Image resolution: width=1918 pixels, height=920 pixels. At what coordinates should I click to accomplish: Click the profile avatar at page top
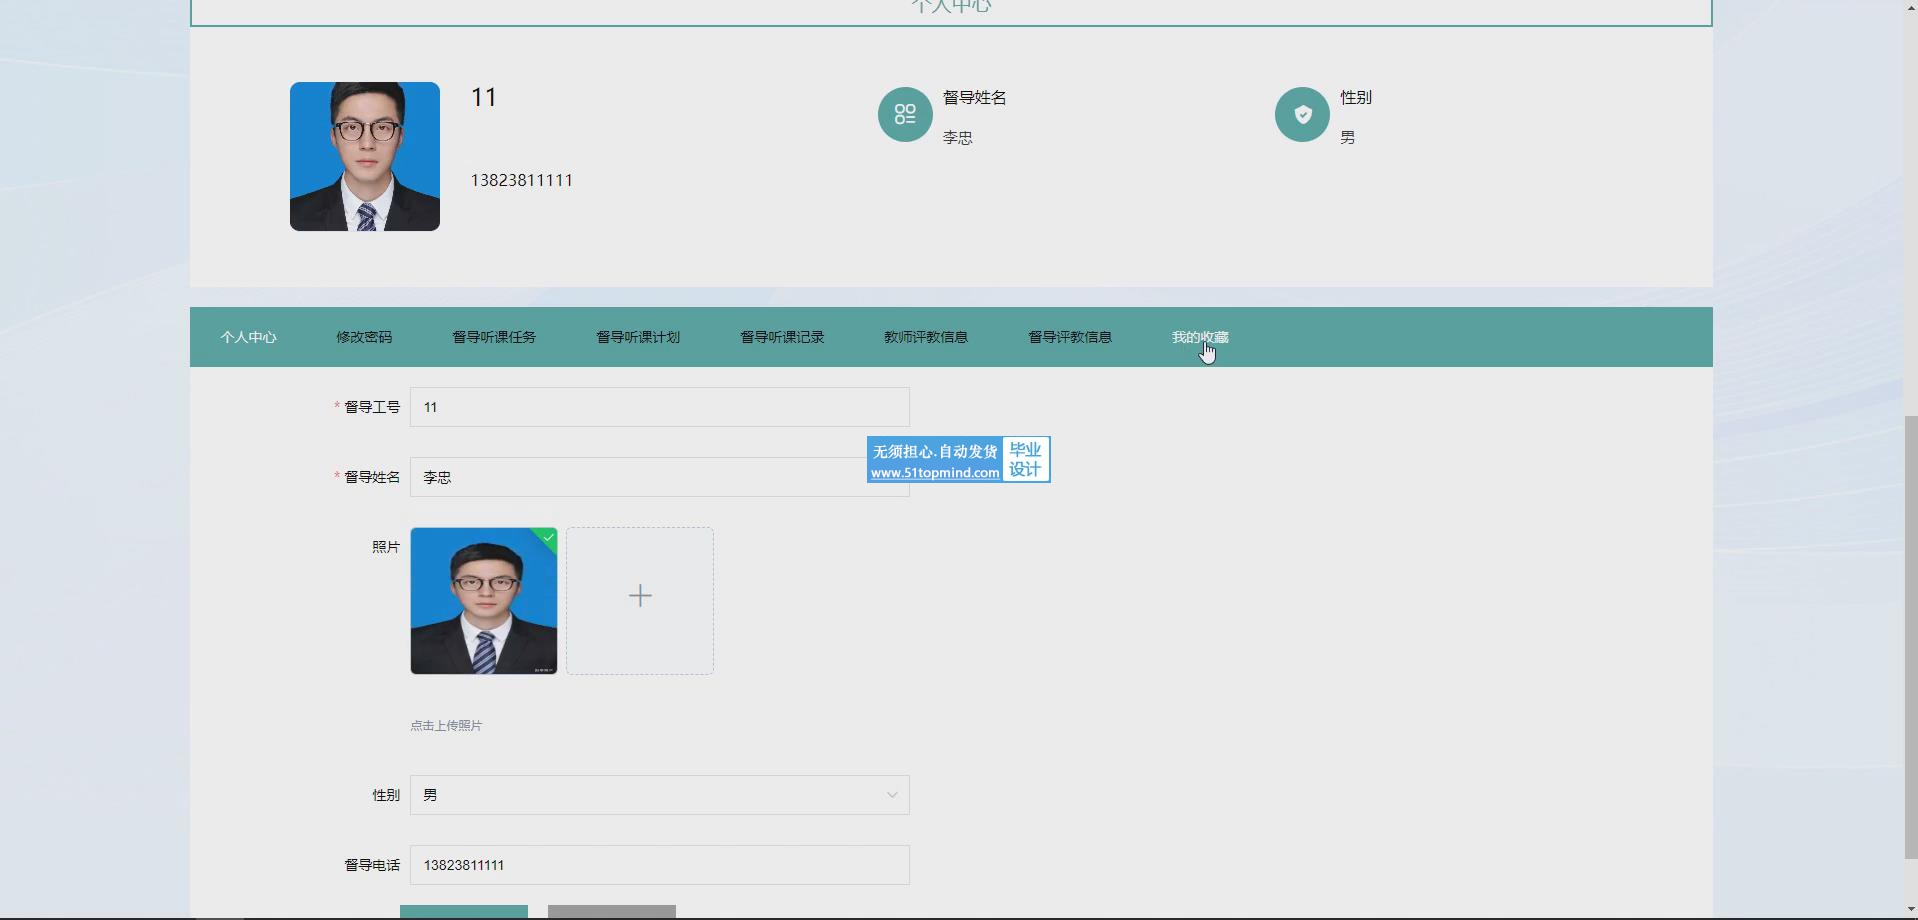click(365, 157)
